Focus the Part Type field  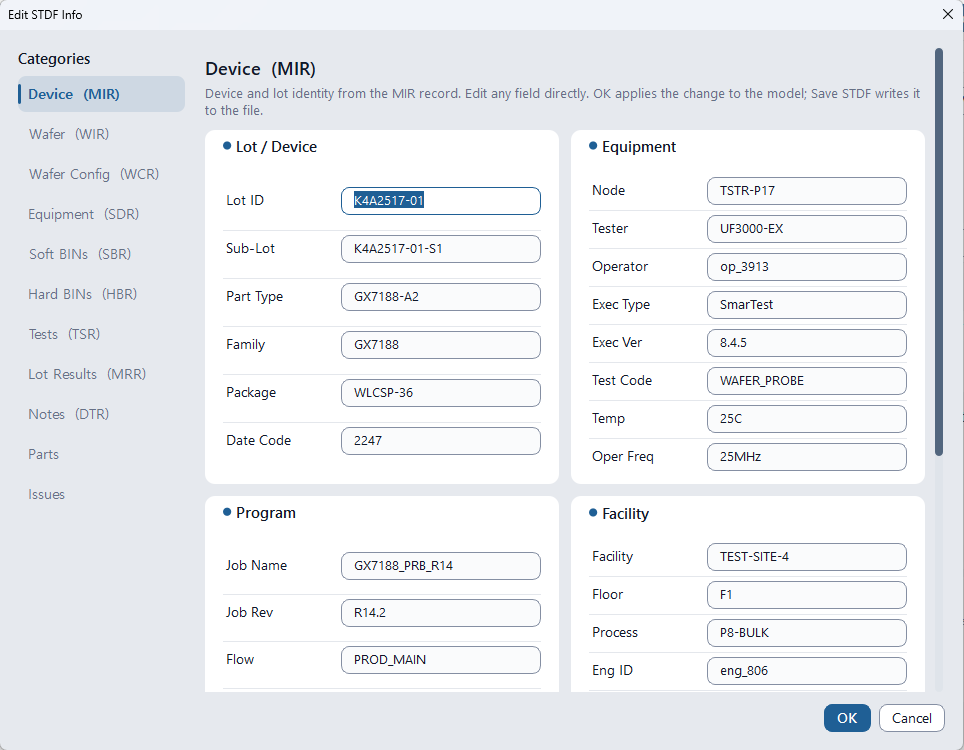tap(441, 297)
